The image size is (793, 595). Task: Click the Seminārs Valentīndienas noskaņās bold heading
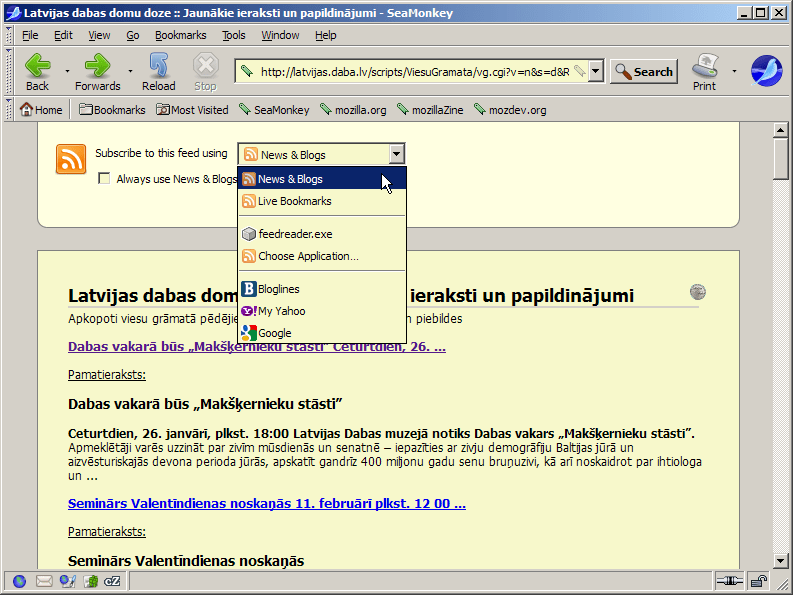pyautogui.click(x=186, y=561)
